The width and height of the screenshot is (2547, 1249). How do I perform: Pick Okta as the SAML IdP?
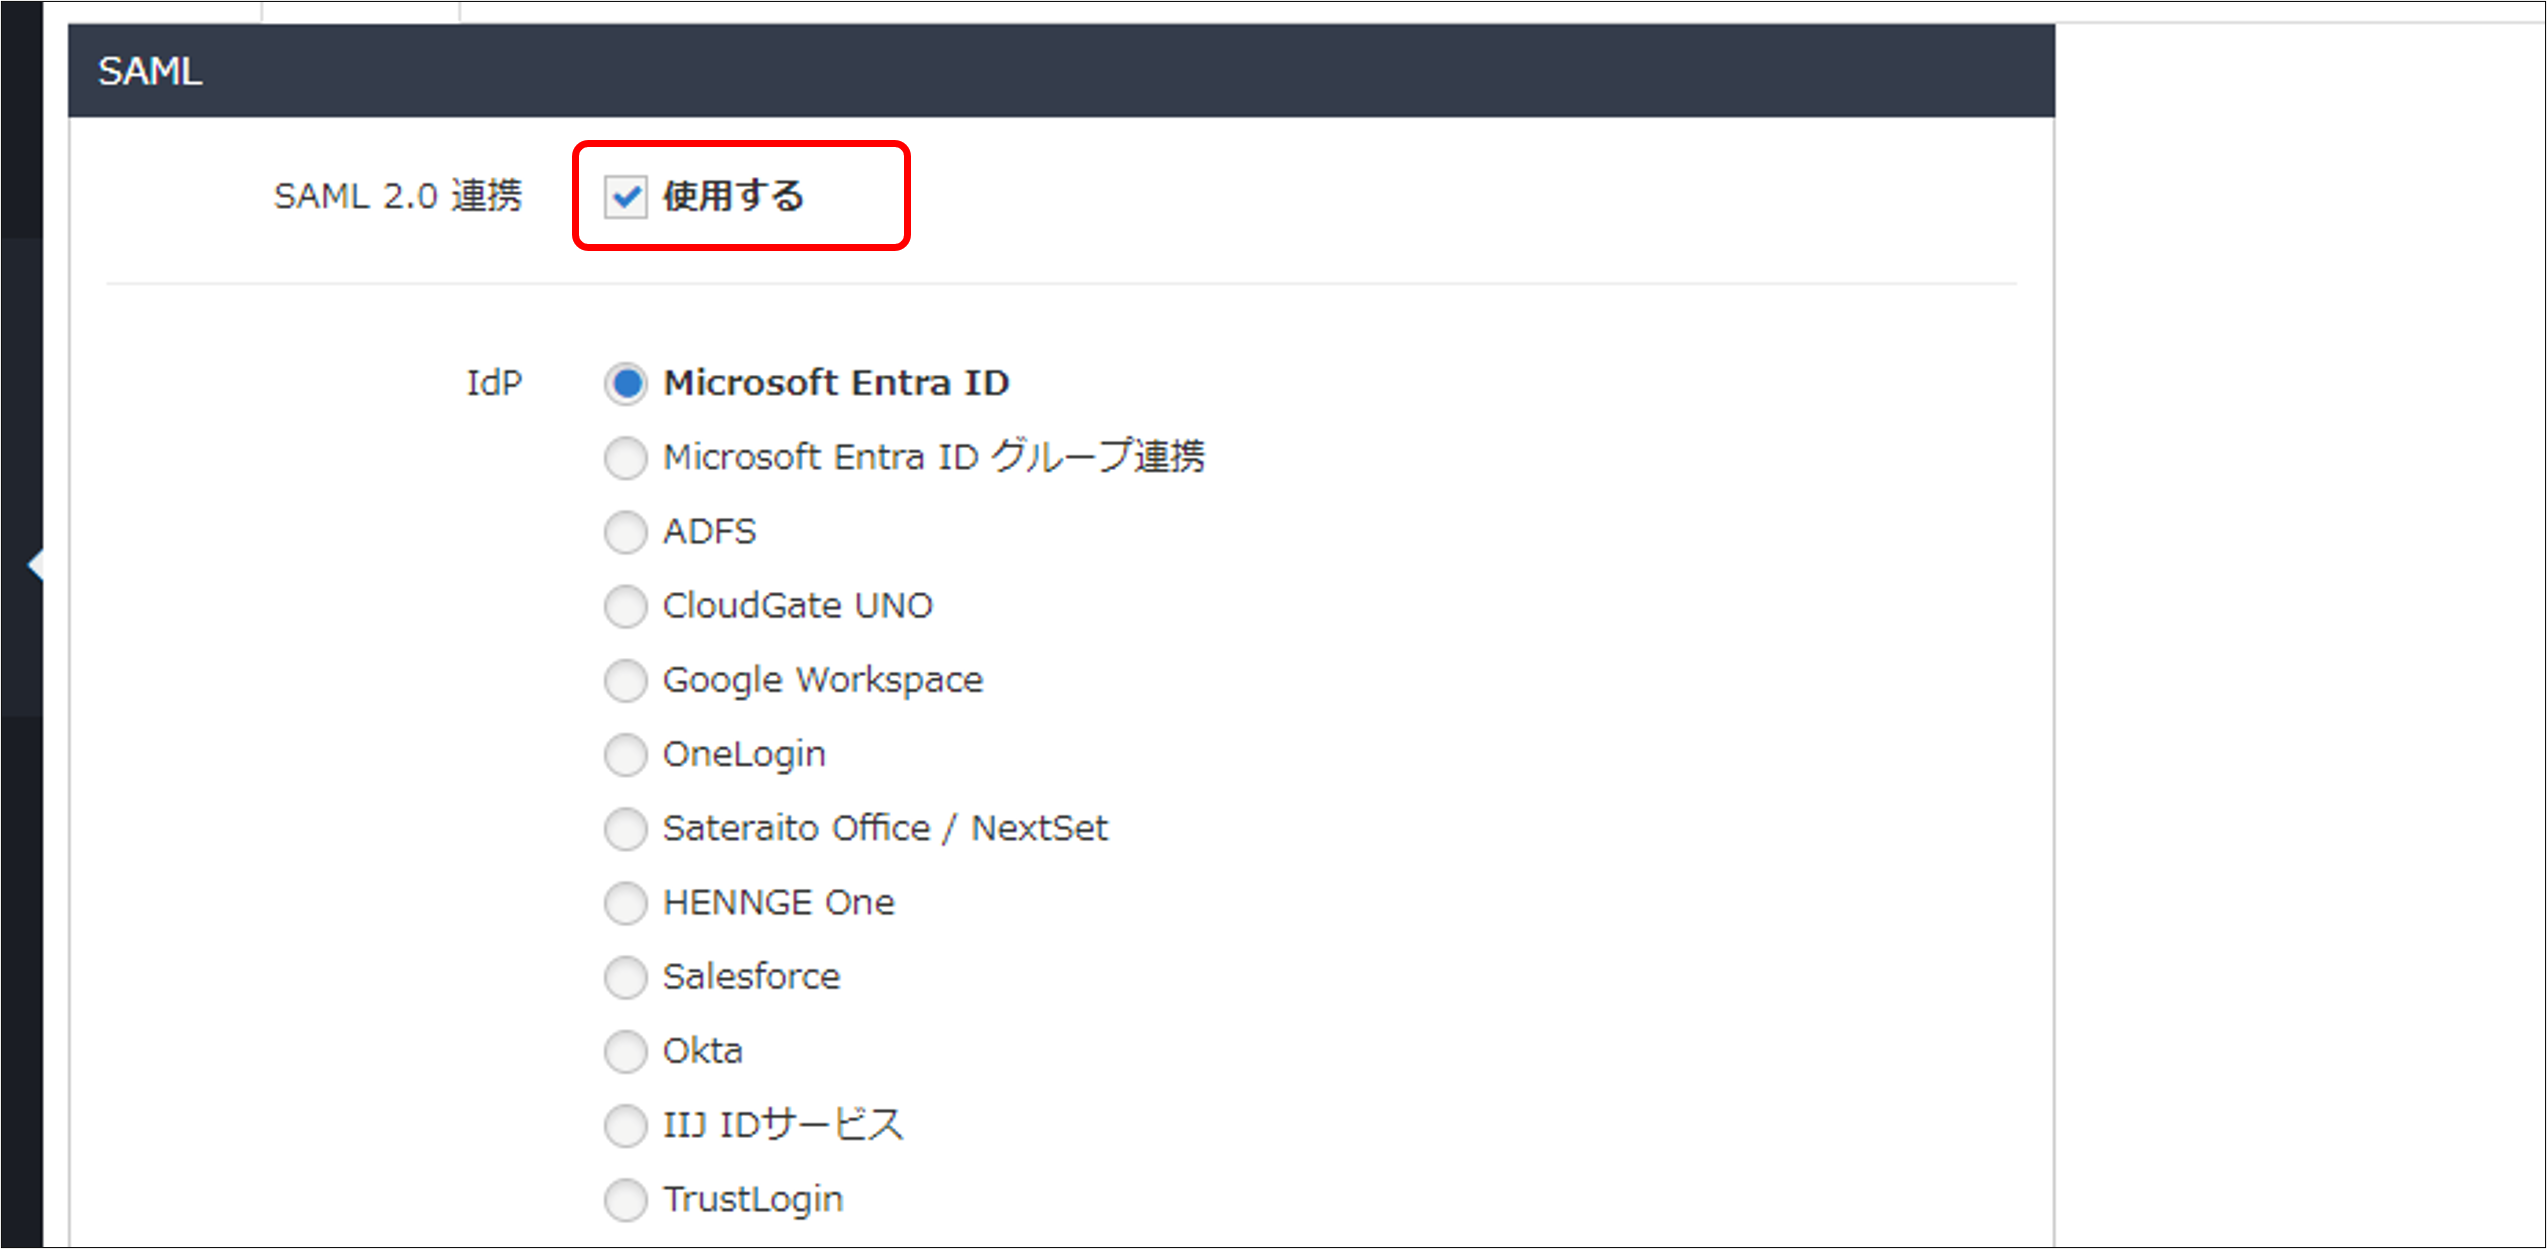(x=626, y=1051)
